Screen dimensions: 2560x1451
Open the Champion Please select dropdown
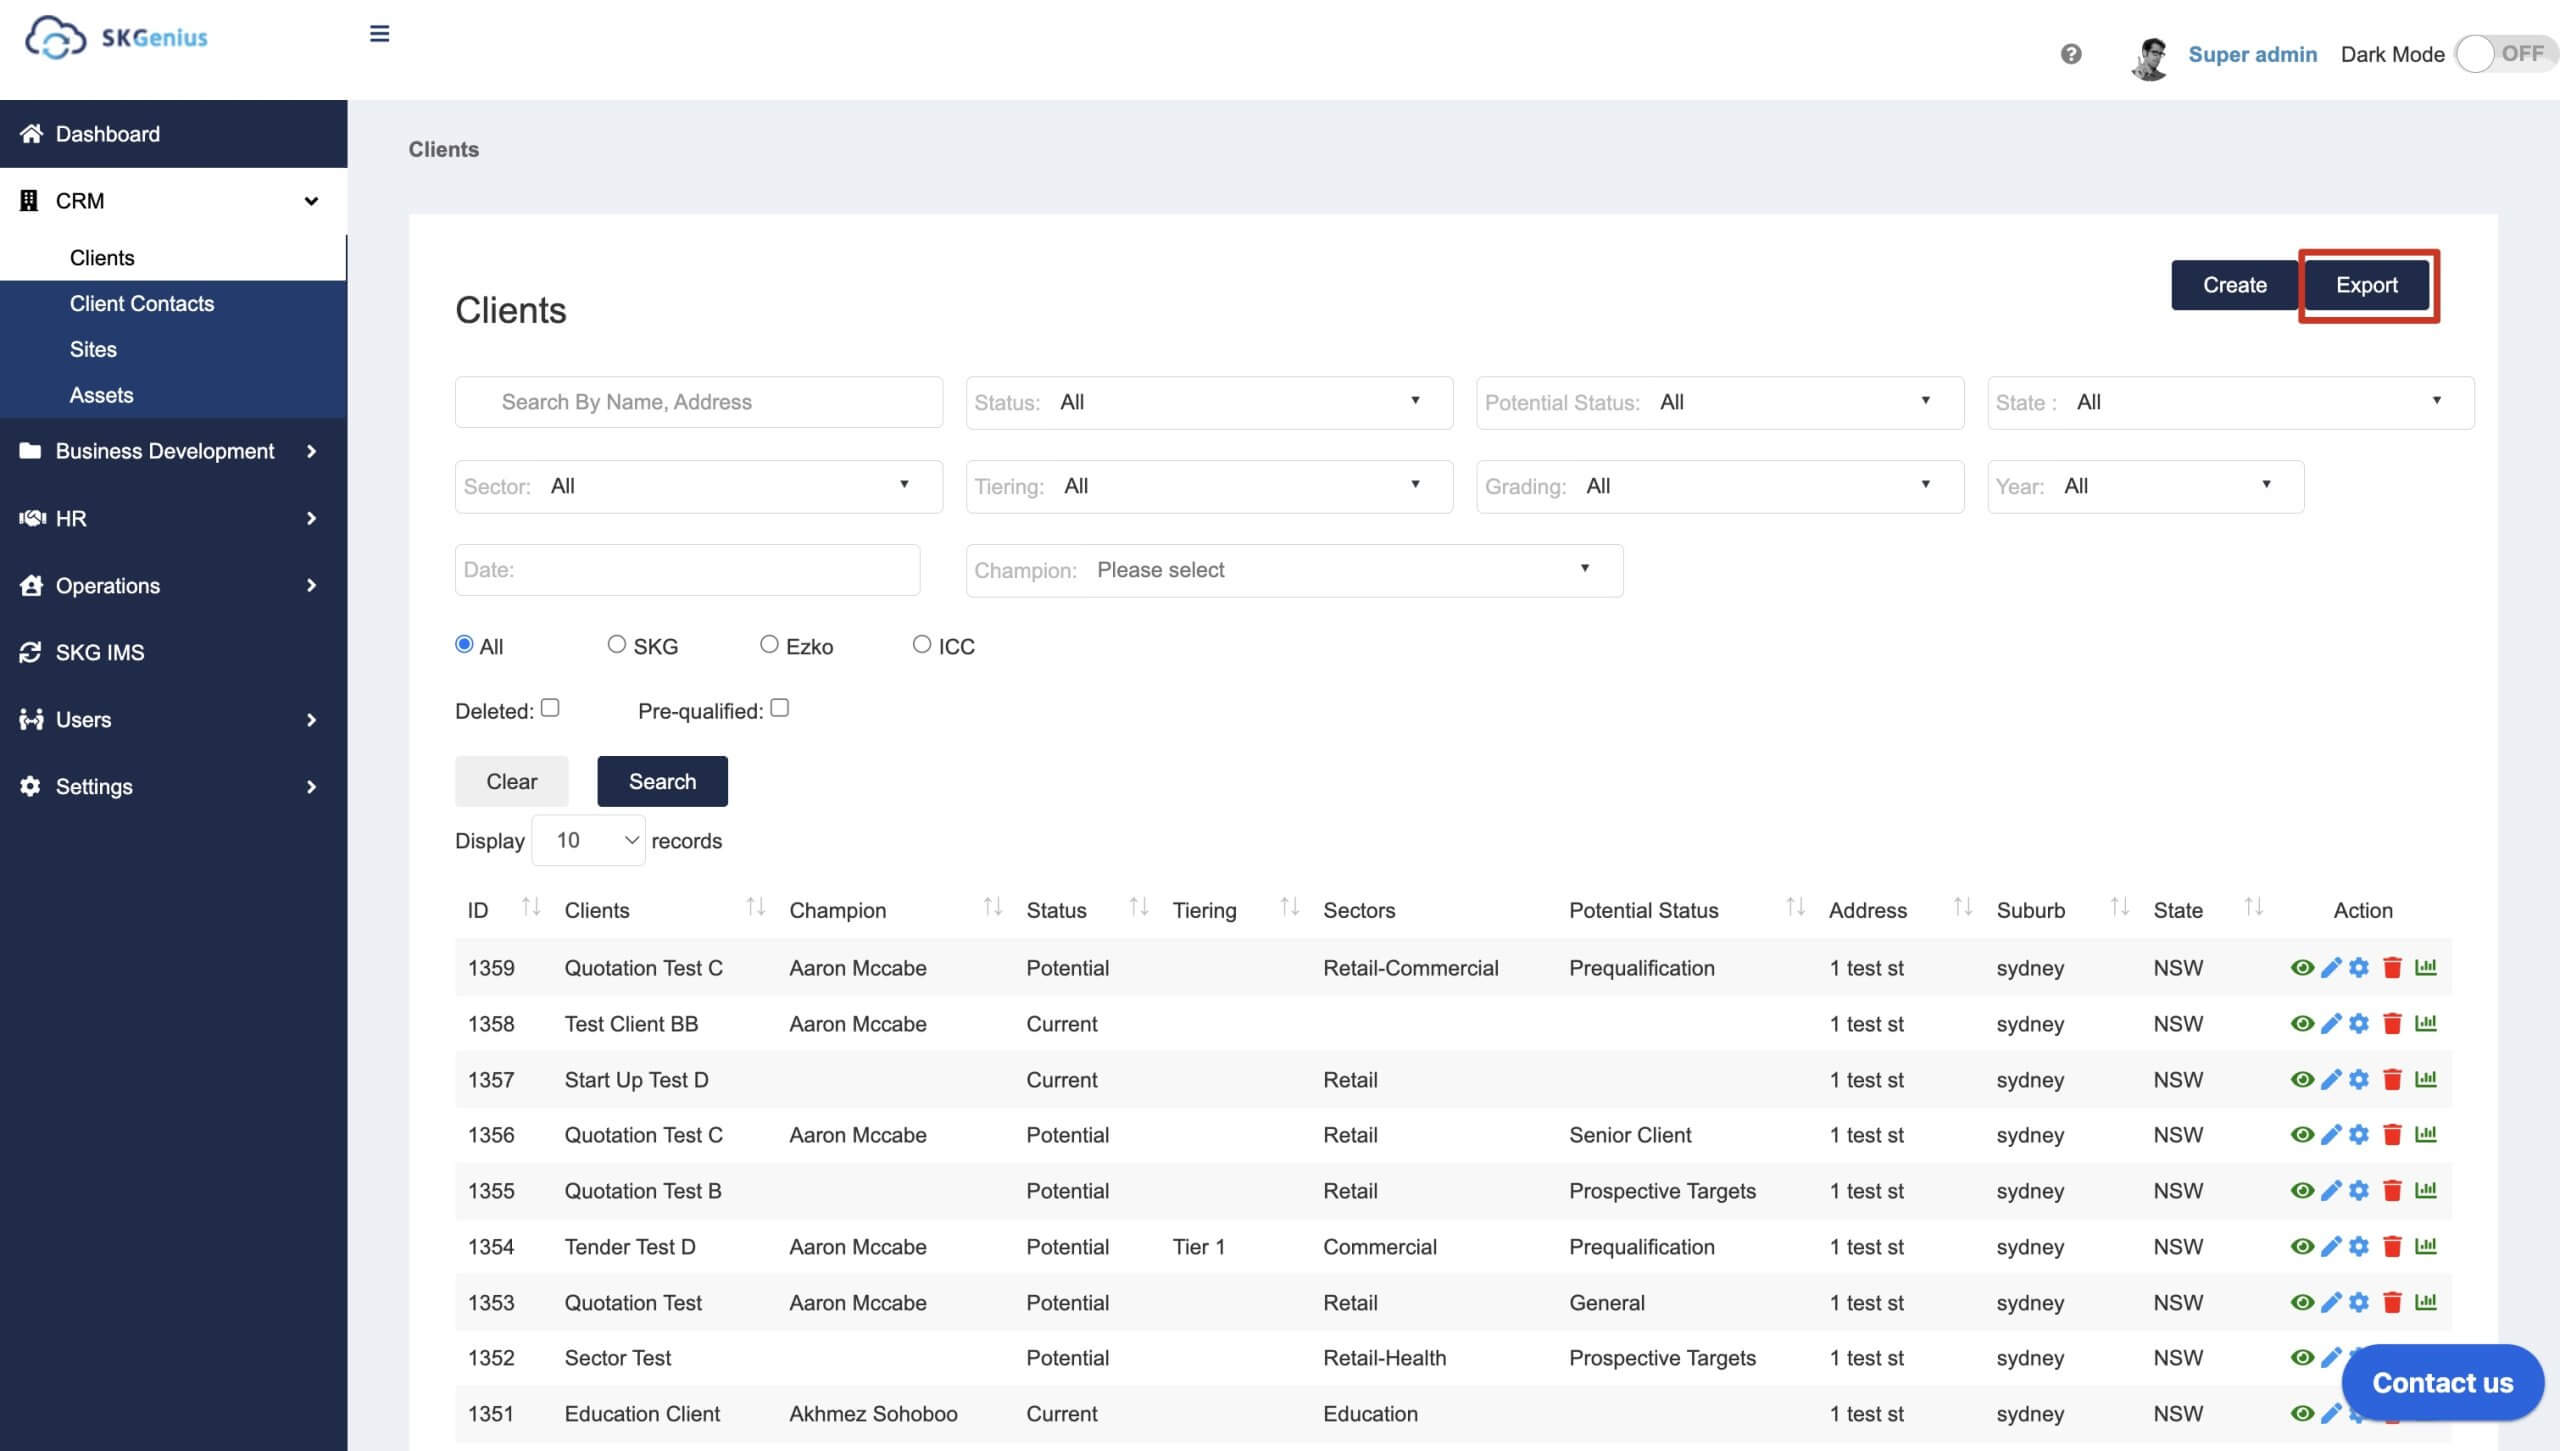1294,570
